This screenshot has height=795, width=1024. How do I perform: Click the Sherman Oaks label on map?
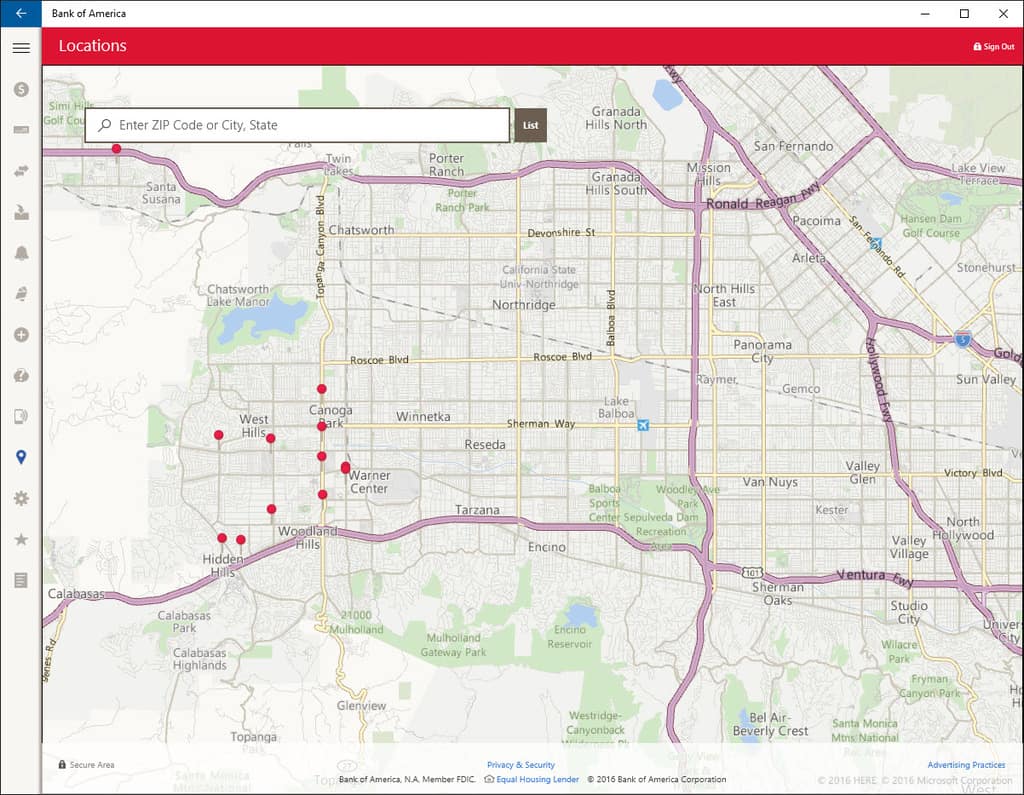coord(778,593)
